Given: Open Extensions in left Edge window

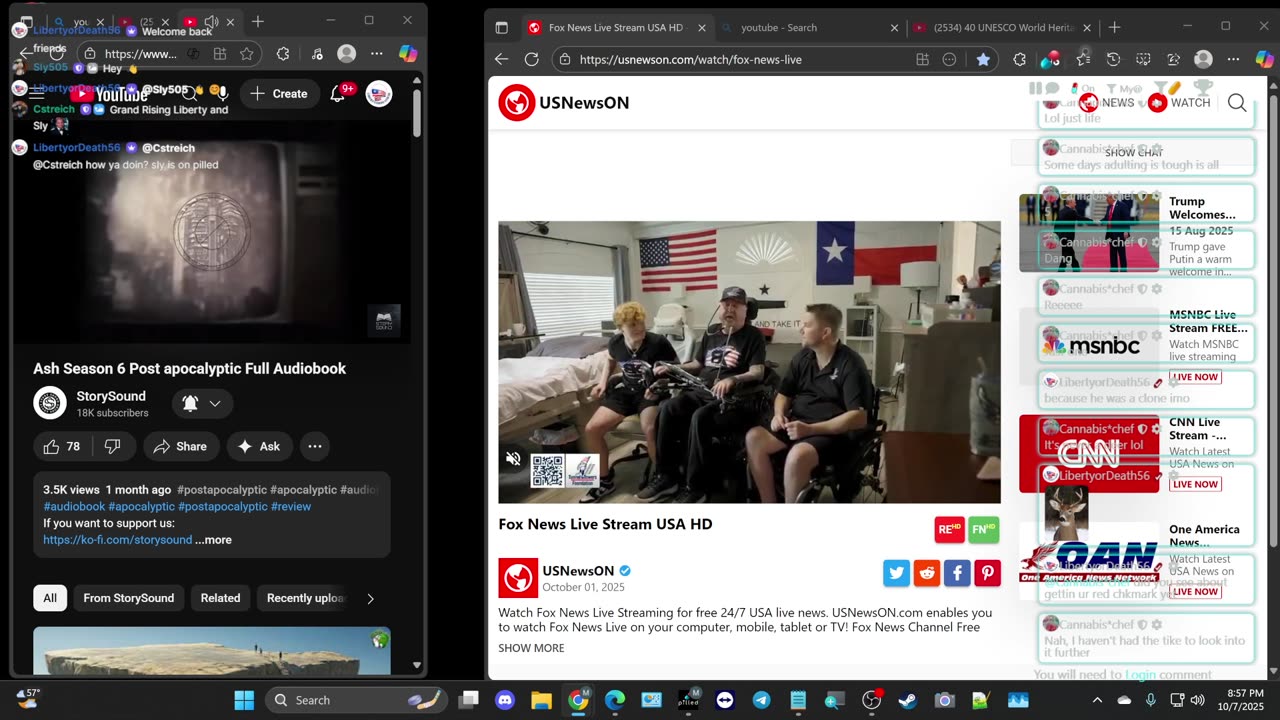Looking at the screenshot, I should click(283, 54).
